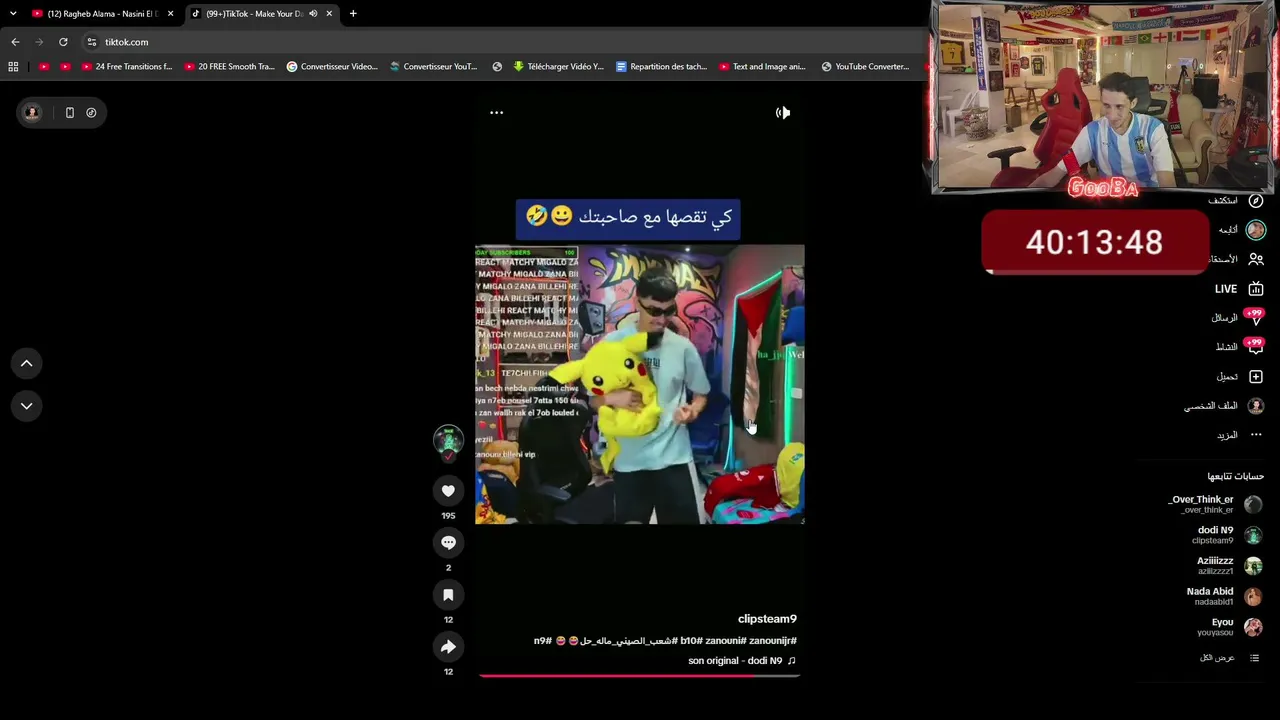
Task: Click the phone icon in the top-left pill
Action: [x=70, y=113]
